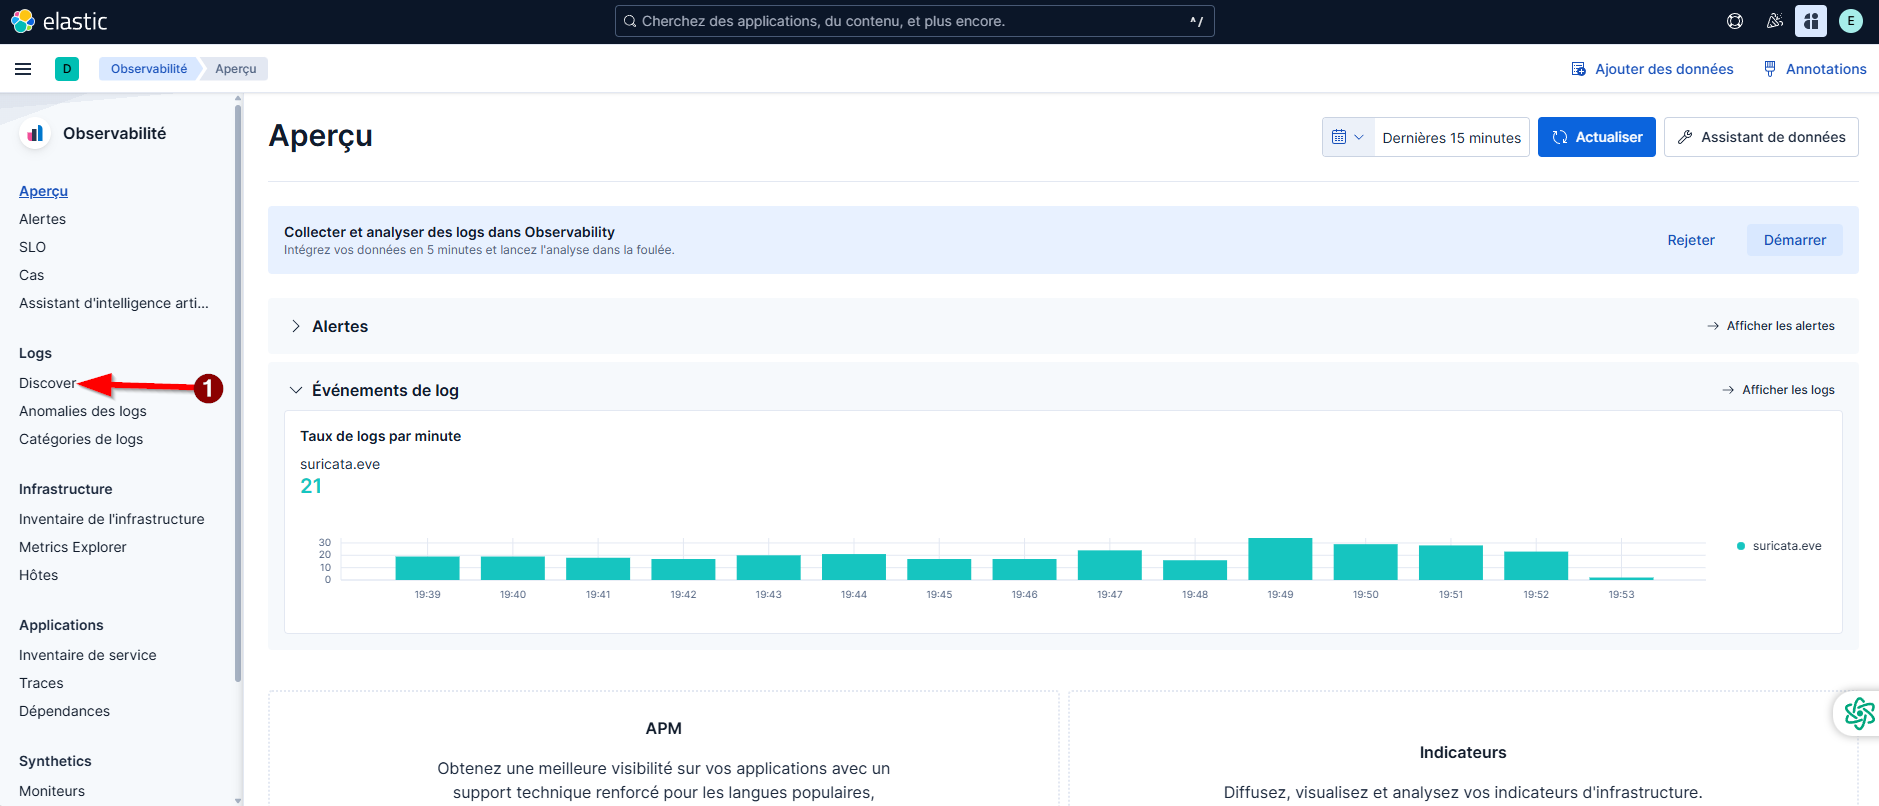Open Discover in the Logs menu
This screenshot has width=1879, height=806.
[x=47, y=383]
